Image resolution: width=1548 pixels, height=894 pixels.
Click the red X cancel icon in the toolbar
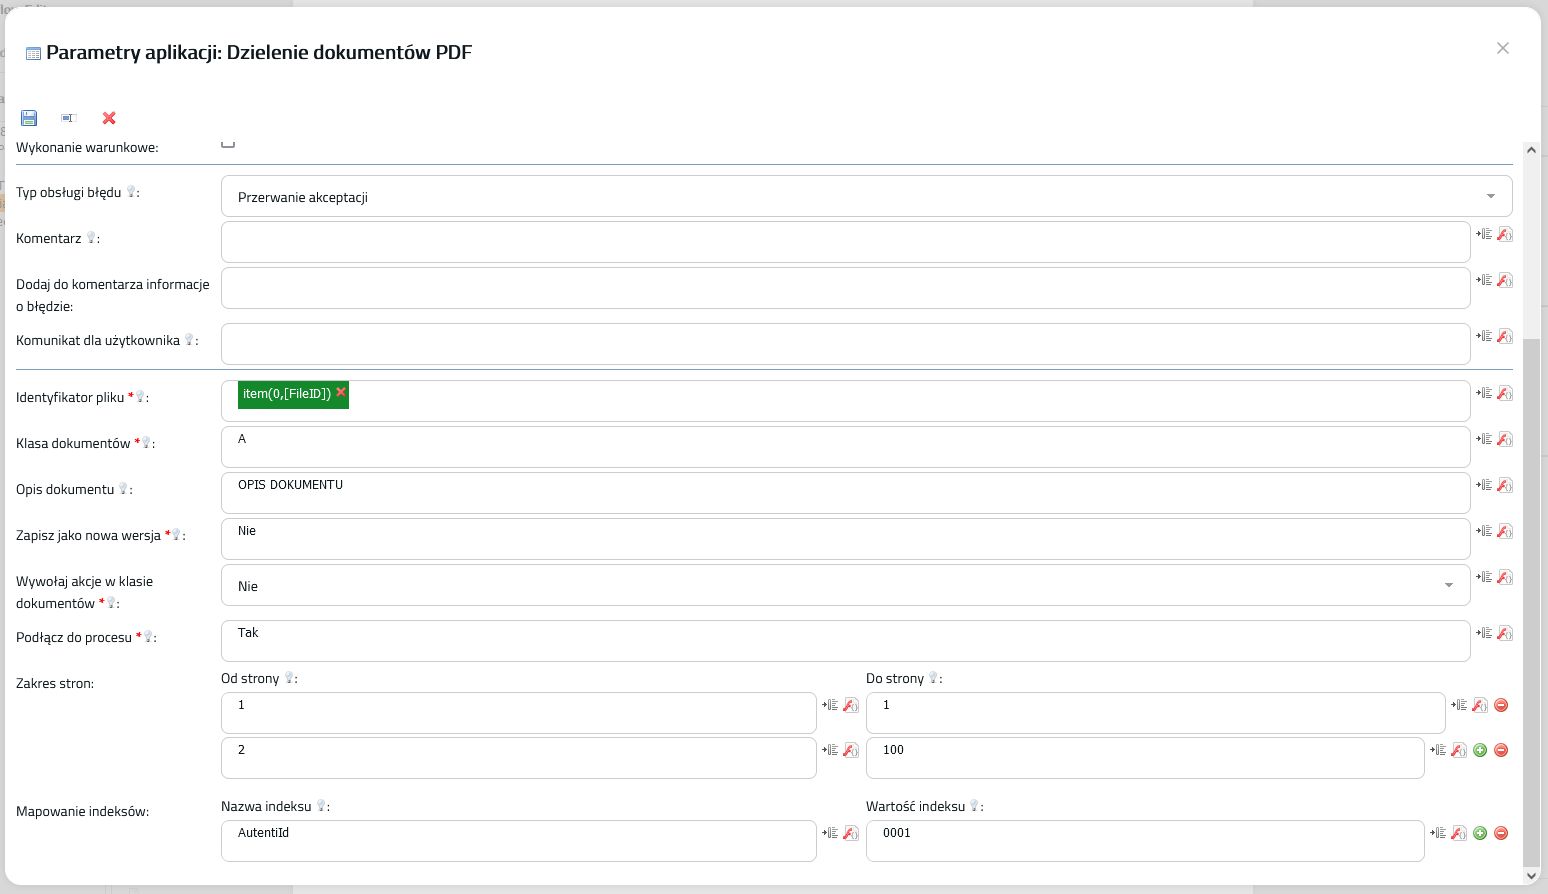pos(109,118)
